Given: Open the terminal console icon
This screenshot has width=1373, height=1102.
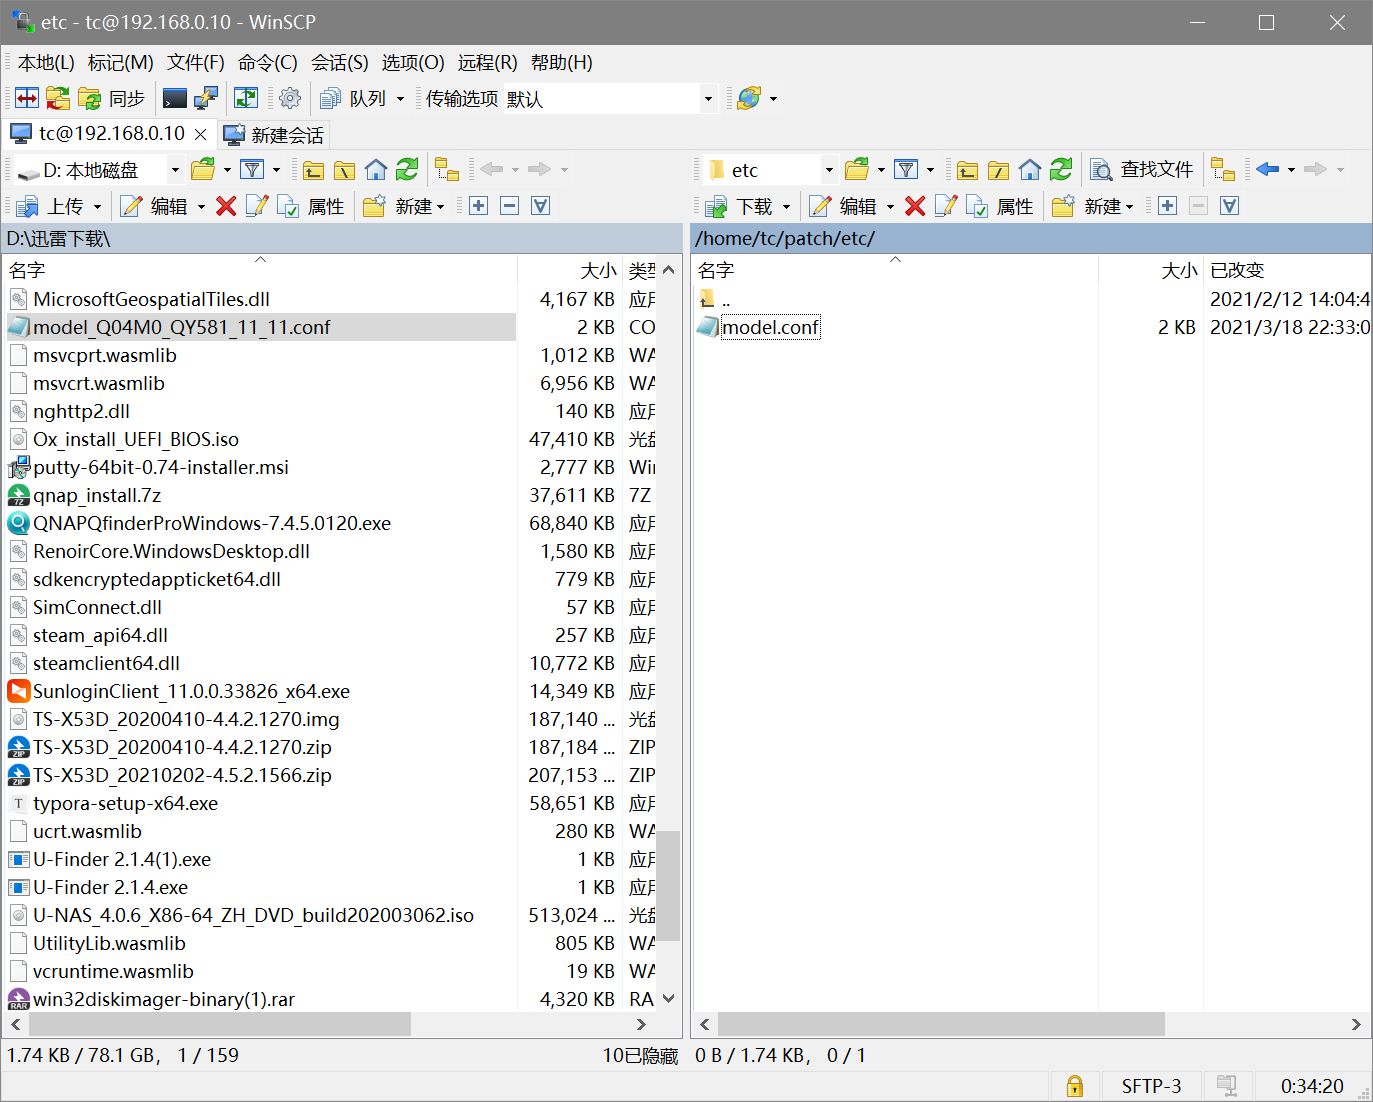Looking at the screenshot, I should [x=174, y=98].
